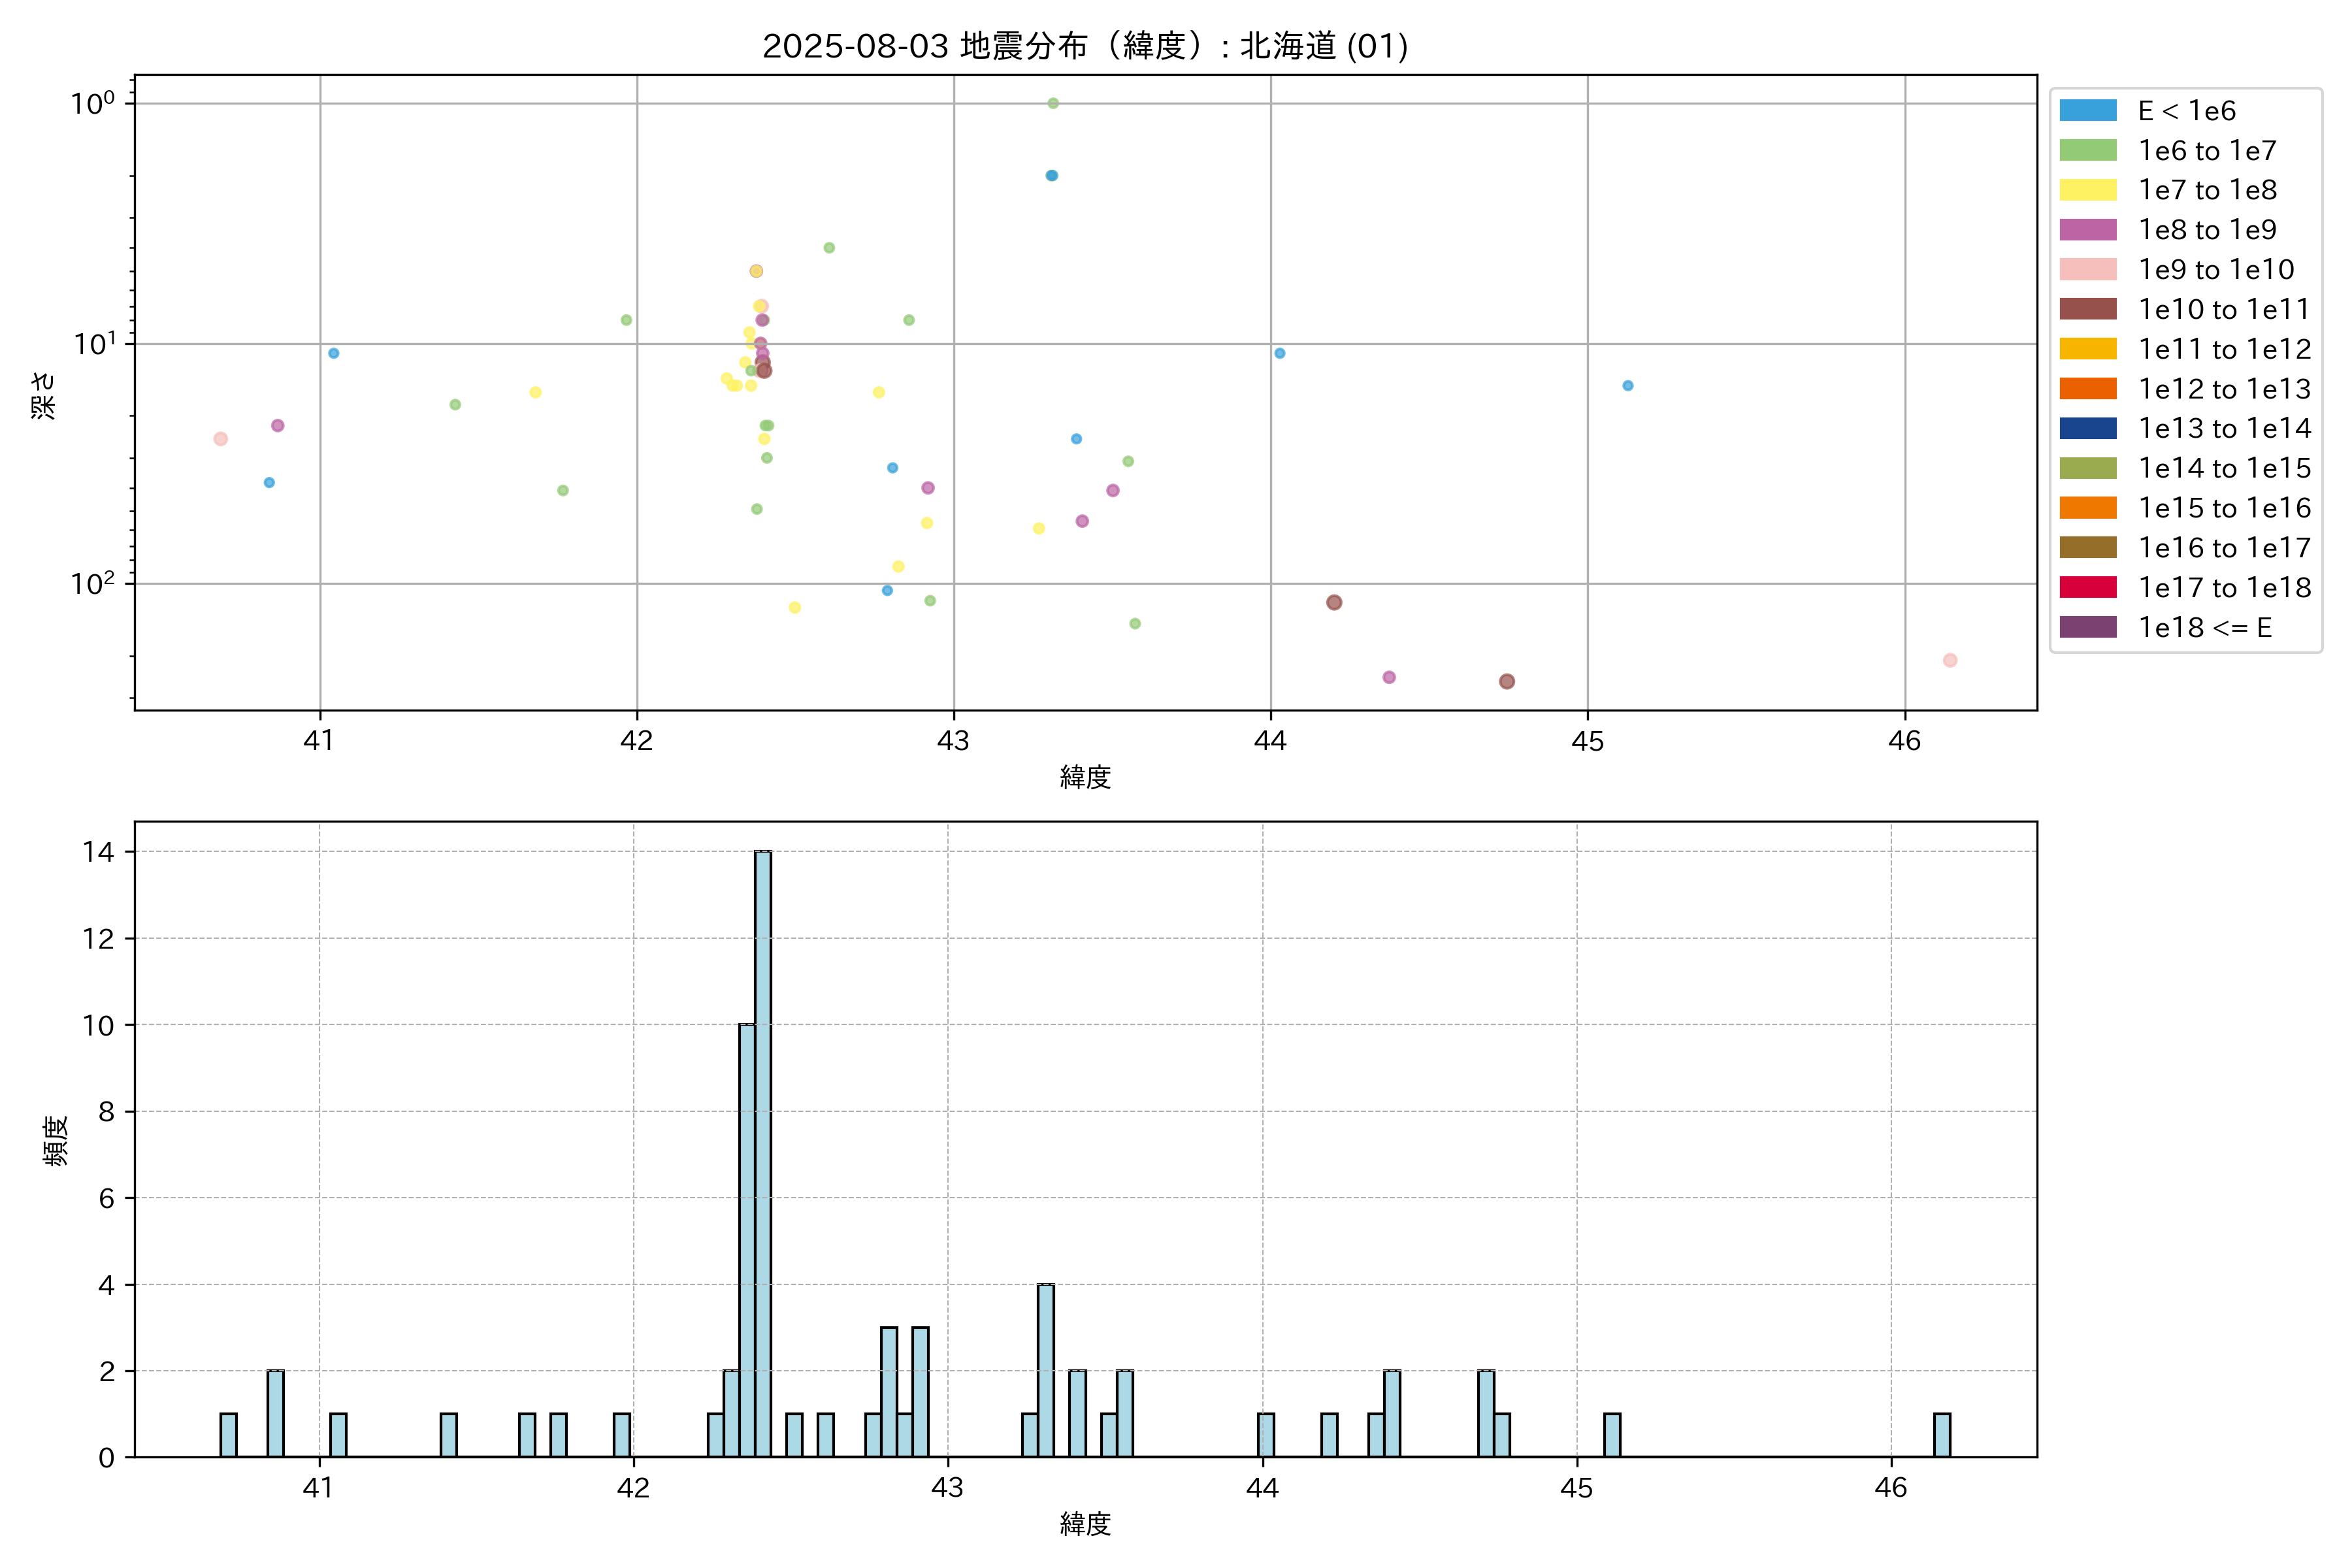The height and width of the screenshot is (1568, 2352).
Task: Click the brown 1e10 to 1e11 swatch
Action: 2087,309
